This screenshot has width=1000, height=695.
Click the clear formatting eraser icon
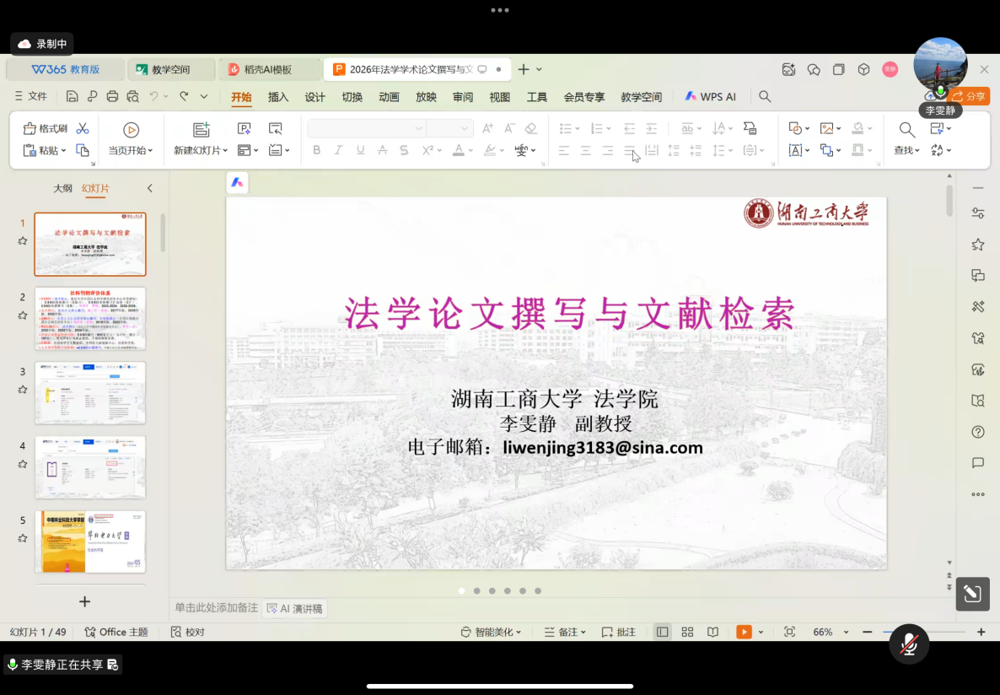[x=531, y=128]
